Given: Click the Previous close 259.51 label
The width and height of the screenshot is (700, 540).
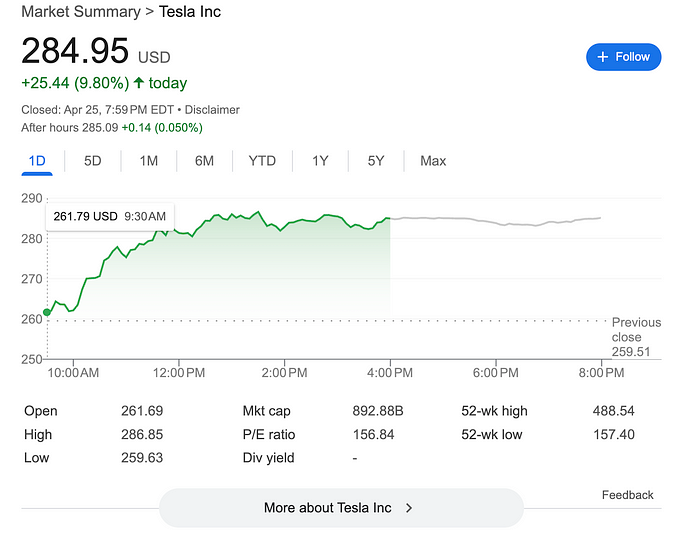Looking at the screenshot, I should coord(636,337).
